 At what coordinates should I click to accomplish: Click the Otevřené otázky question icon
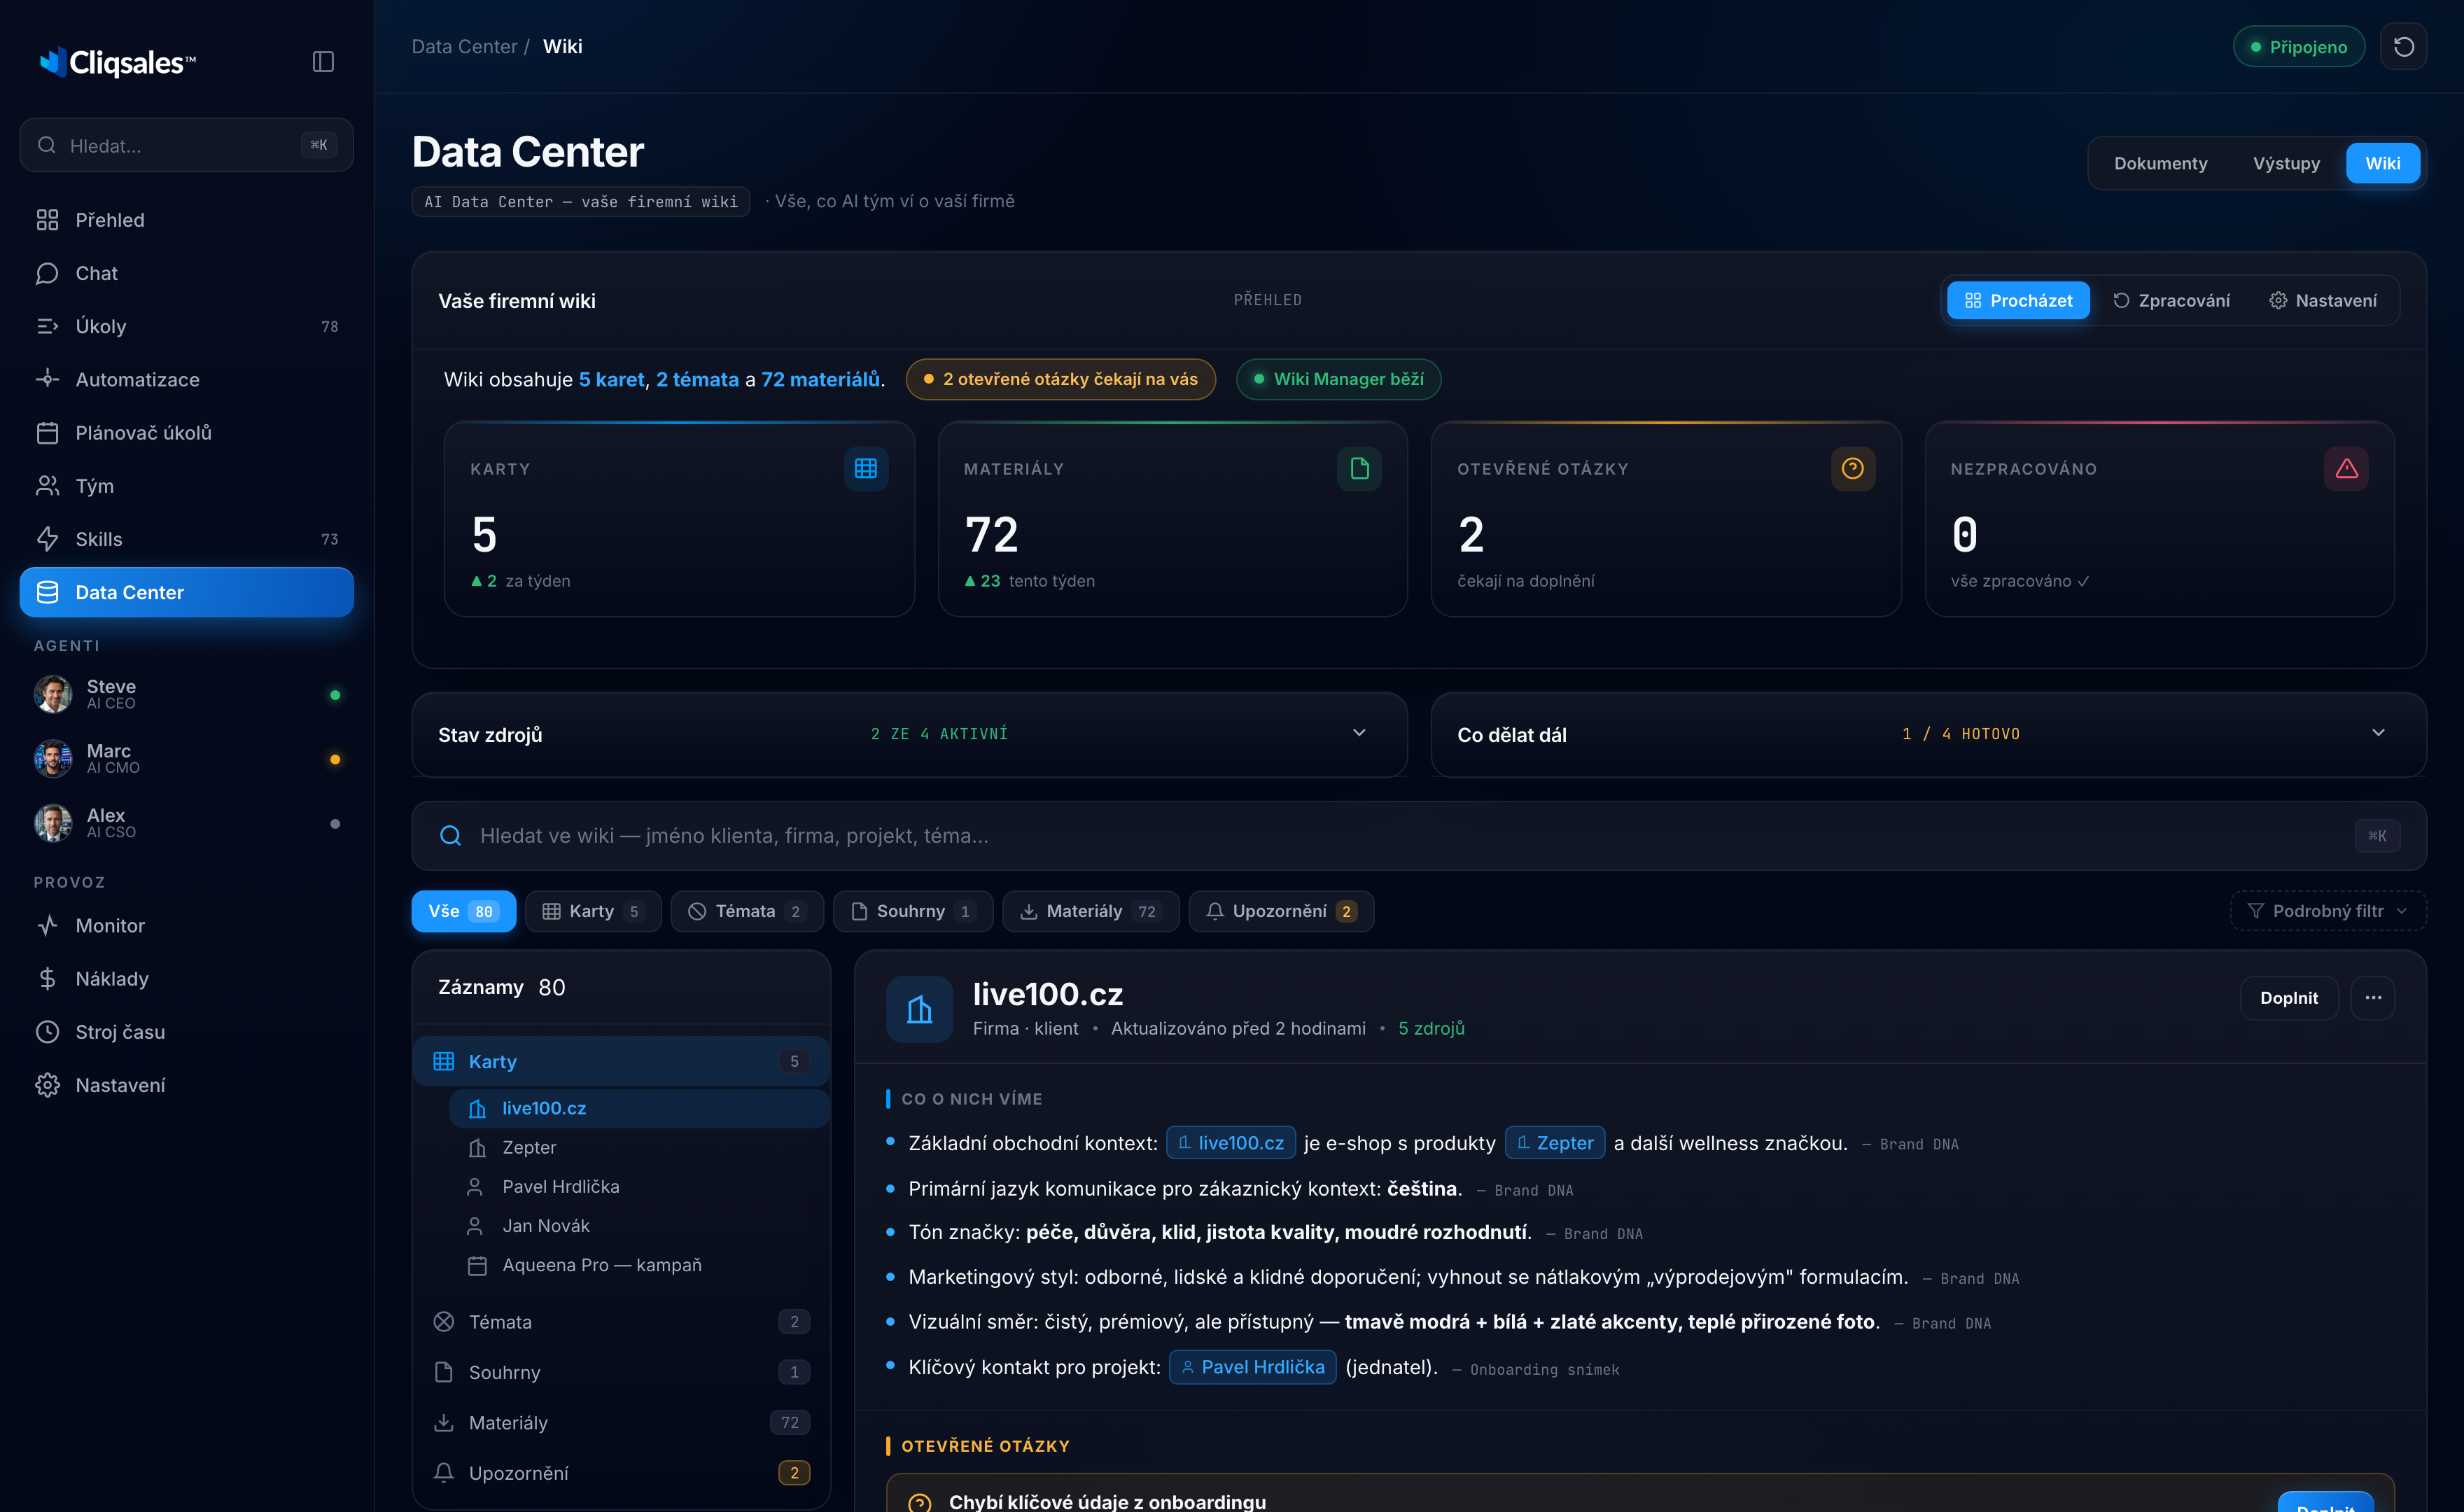1852,468
